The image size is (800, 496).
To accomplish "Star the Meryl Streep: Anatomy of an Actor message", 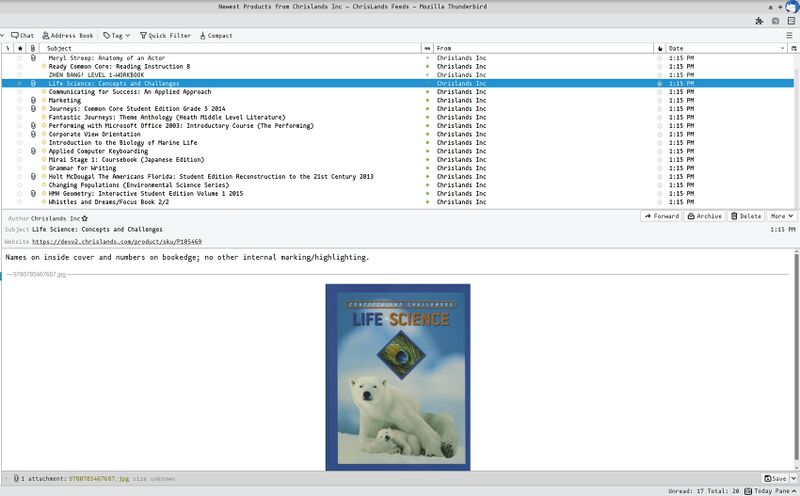I will pyautogui.click(x=20, y=58).
